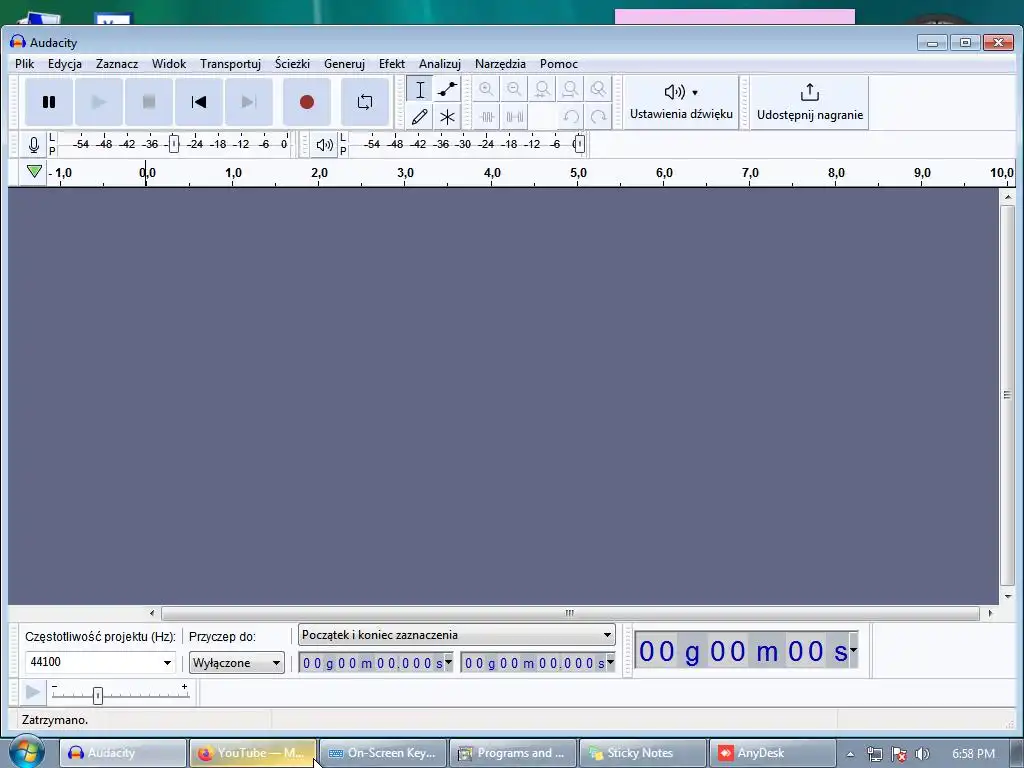1024x768 pixels.
Task: Start recording with the red Record button
Action: coord(307,102)
